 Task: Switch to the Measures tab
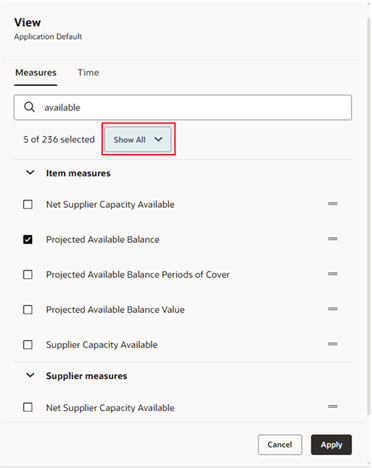coord(36,73)
